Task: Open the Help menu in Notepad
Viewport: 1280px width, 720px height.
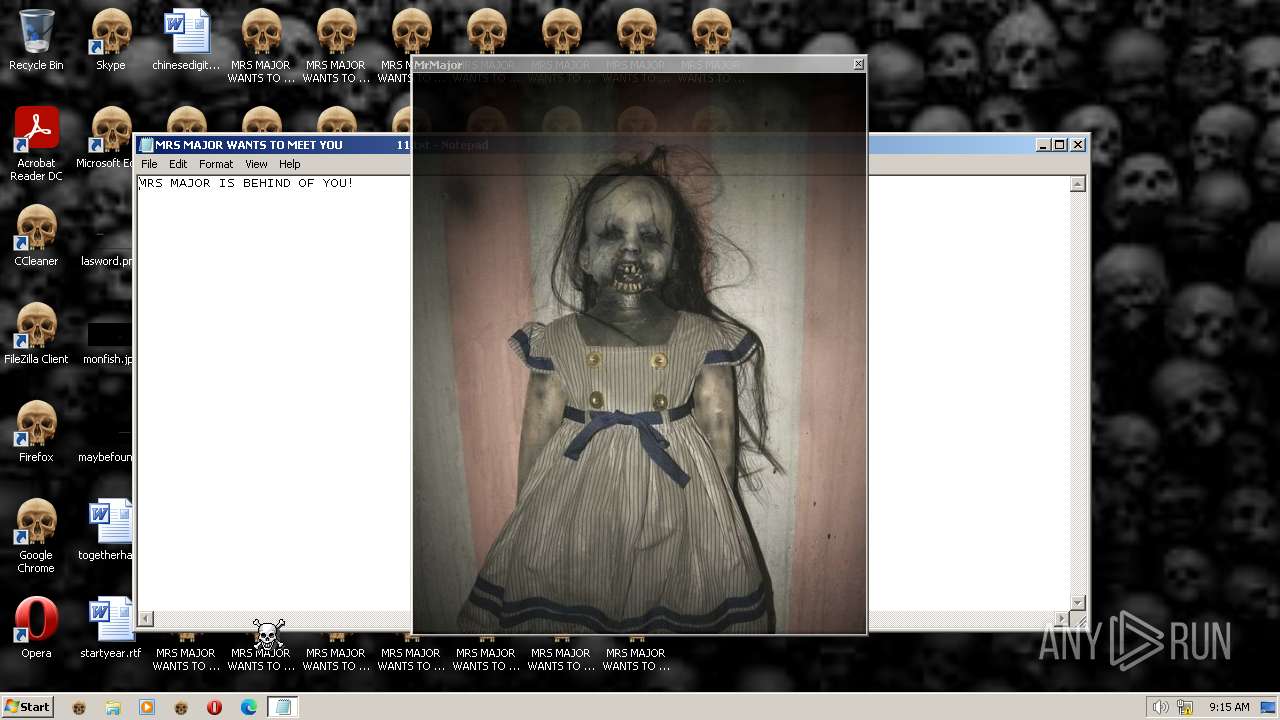Action: tap(289, 164)
